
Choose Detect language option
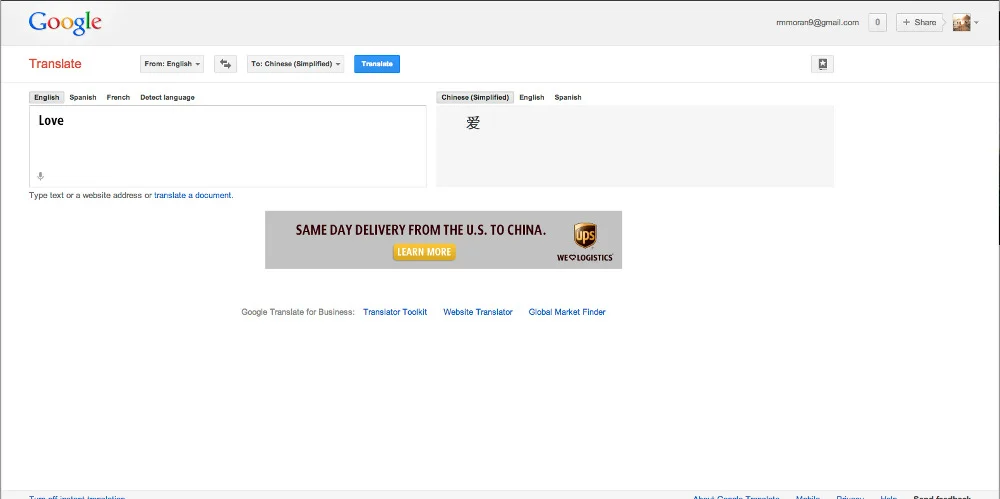click(167, 98)
